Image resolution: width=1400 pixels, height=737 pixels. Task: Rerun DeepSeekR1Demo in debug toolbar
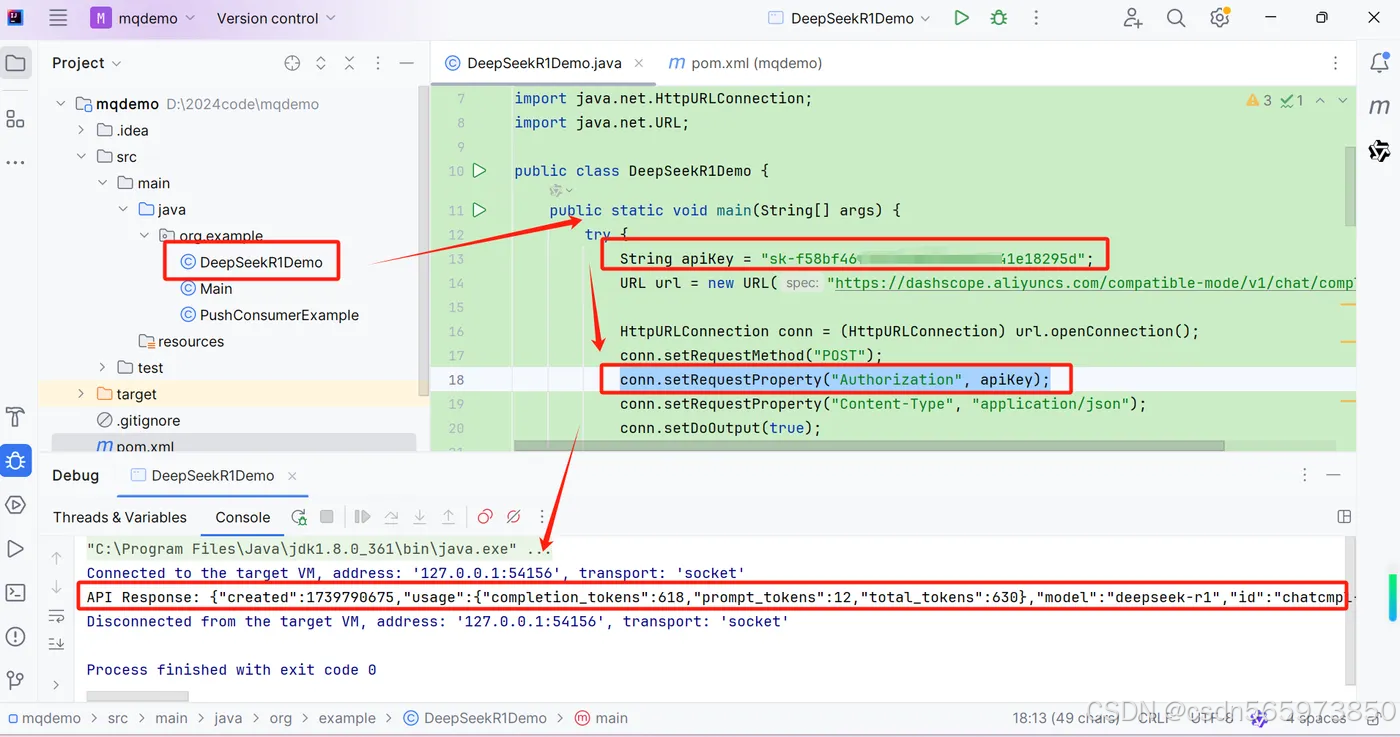click(298, 517)
